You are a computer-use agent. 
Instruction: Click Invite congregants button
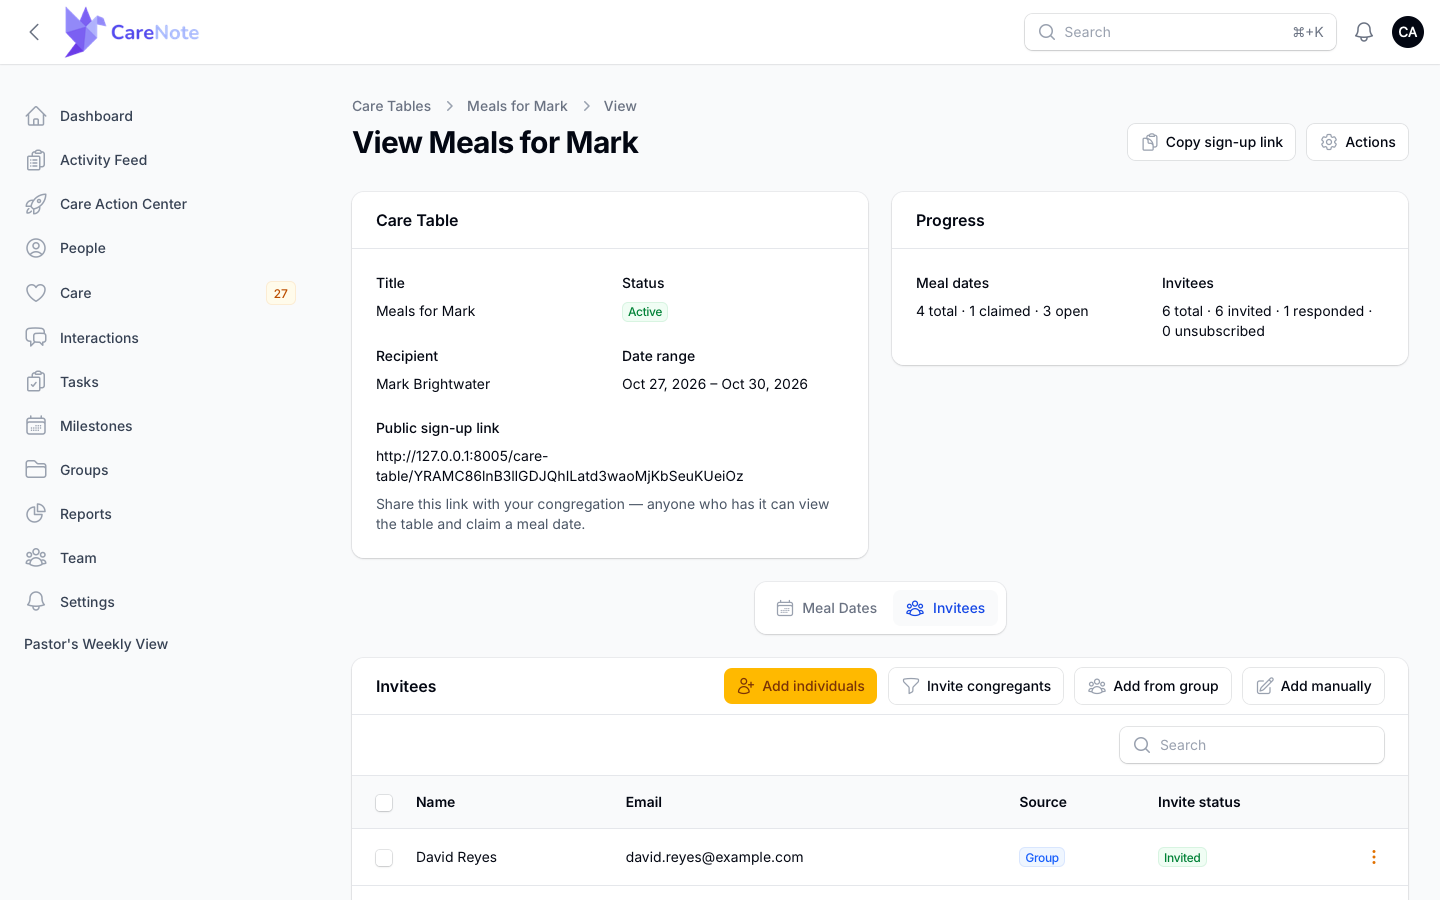[976, 686]
